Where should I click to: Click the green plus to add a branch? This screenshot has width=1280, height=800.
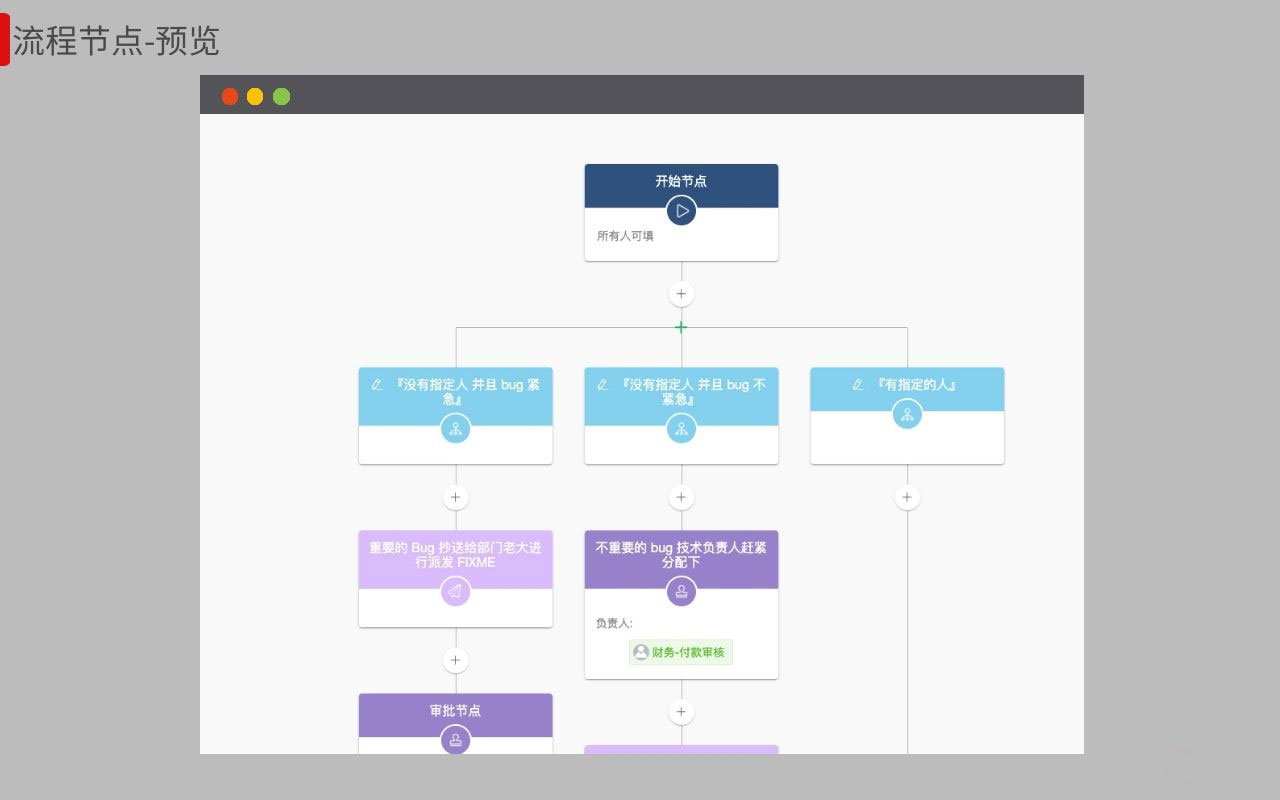tap(681, 327)
